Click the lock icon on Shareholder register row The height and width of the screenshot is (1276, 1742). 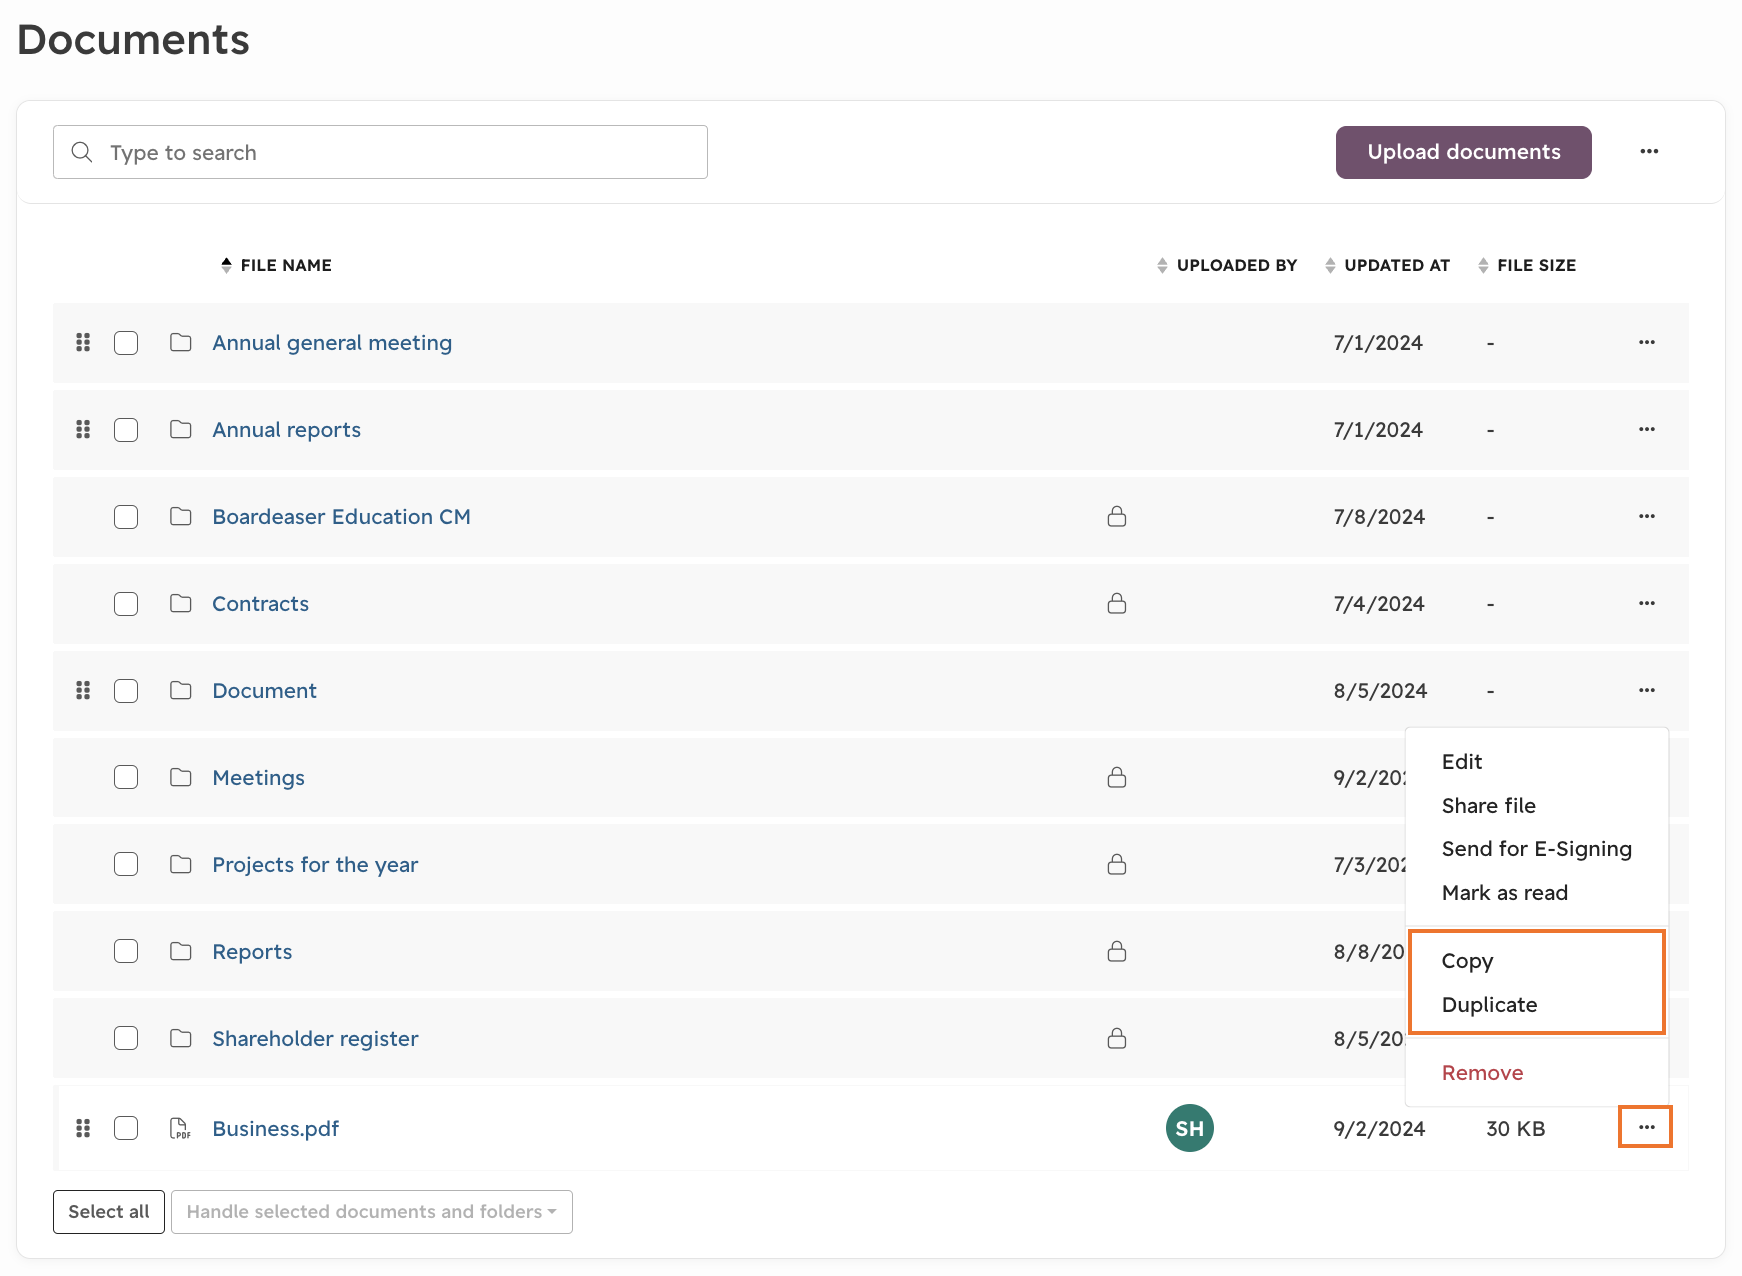coord(1117,1039)
